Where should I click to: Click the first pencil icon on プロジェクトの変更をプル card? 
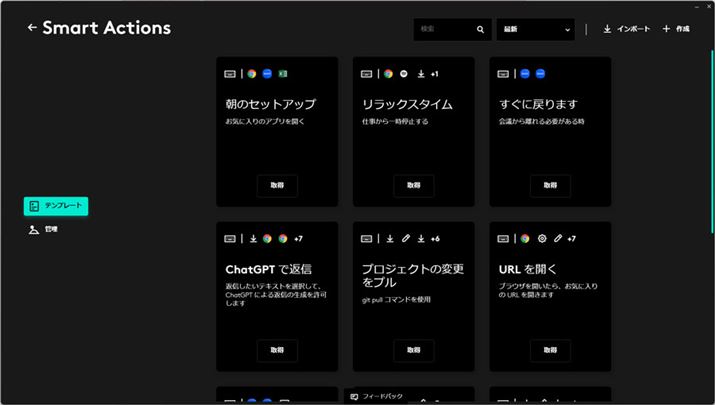pyautogui.click(x=405, y=239)
